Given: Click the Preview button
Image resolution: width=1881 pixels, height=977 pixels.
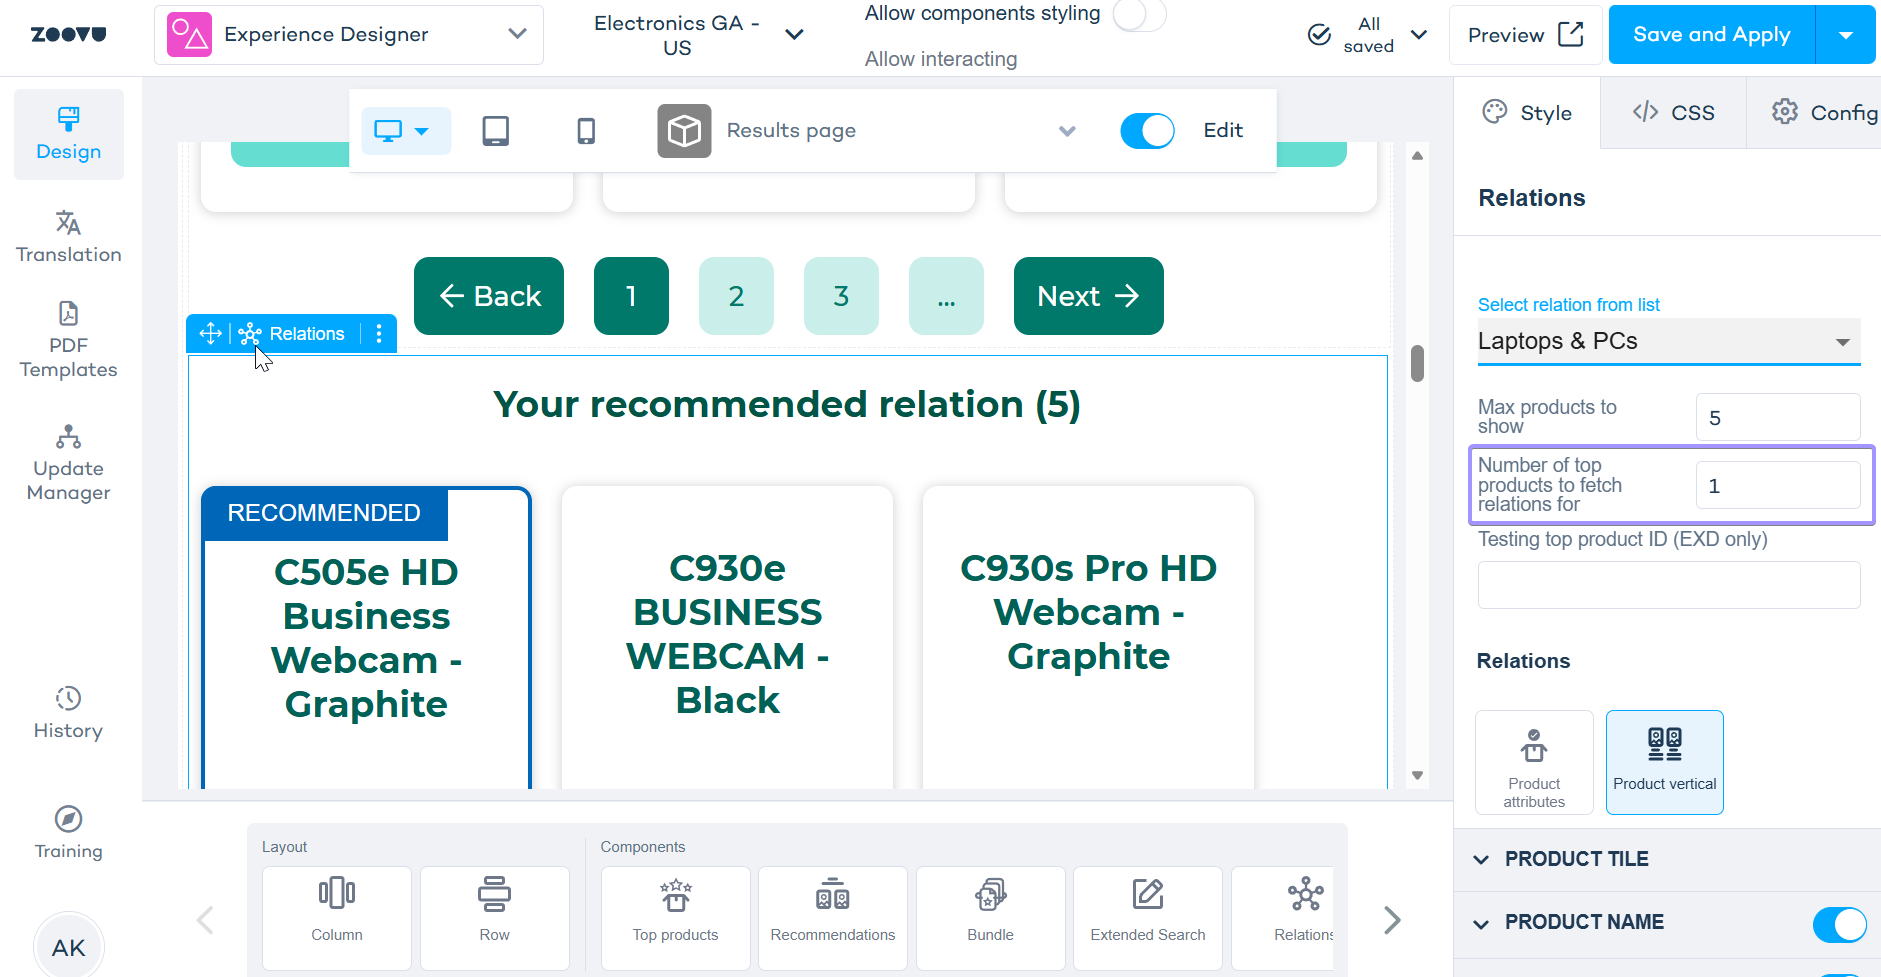Looking at the screenshot, I should pos(1526,35).
